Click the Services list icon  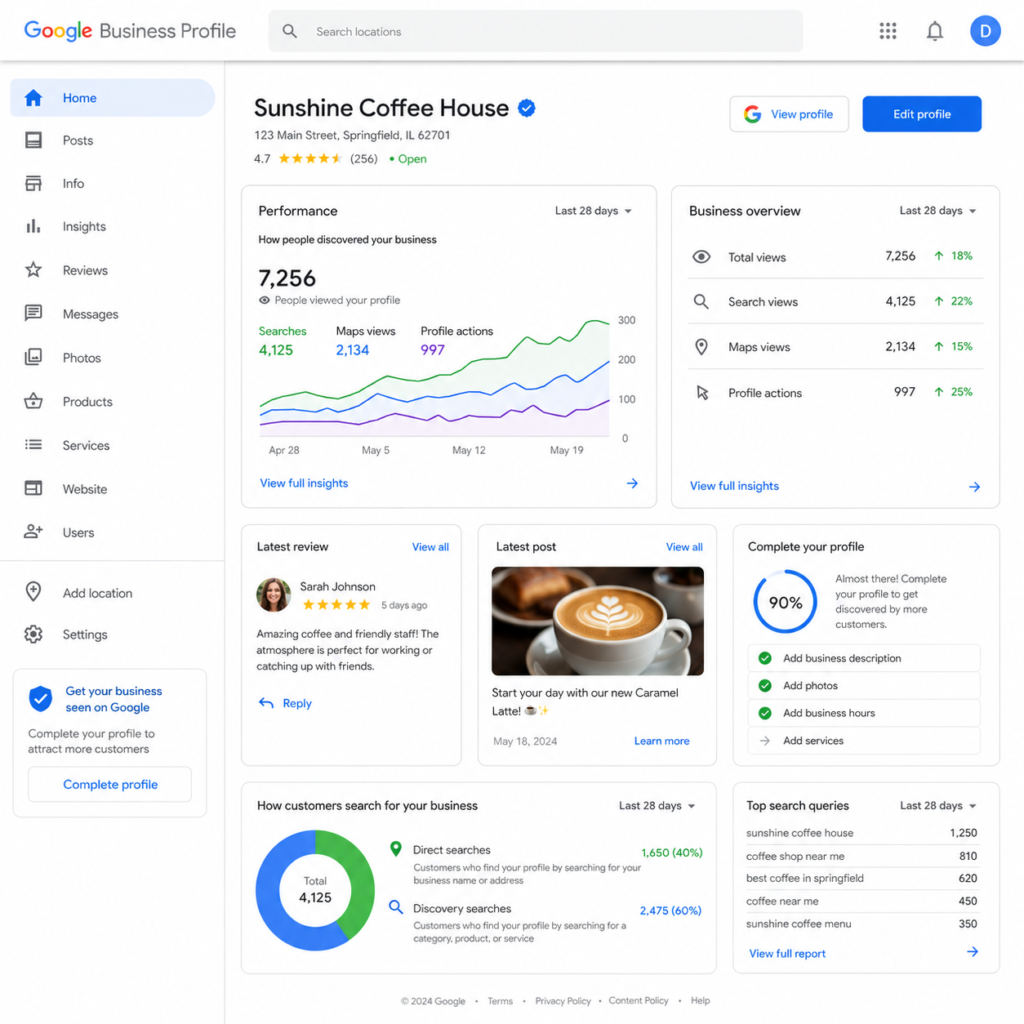pos(33,445)
